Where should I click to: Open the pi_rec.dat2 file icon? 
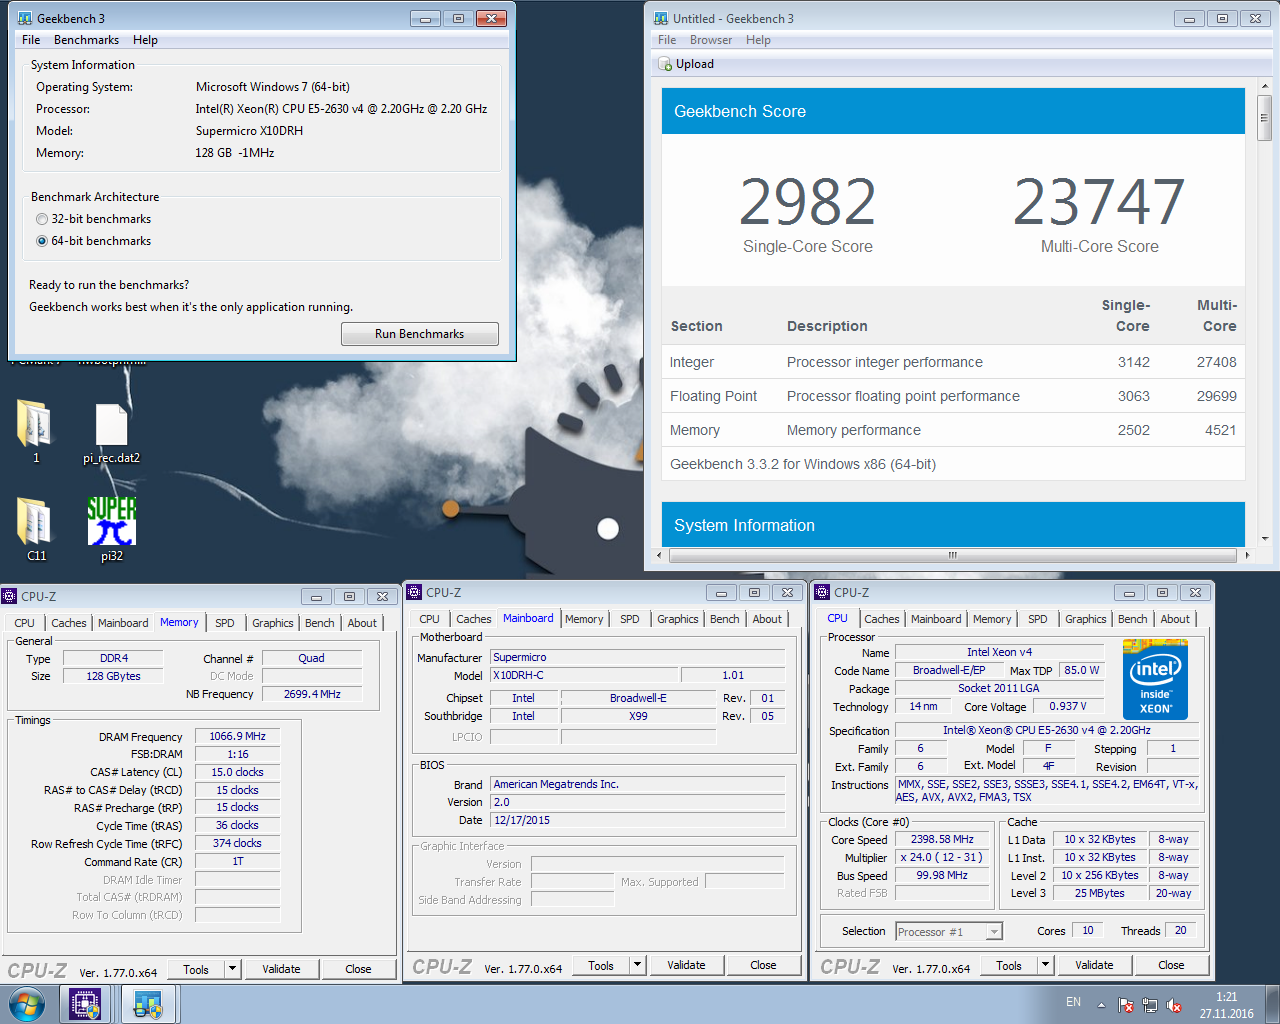(111, 425)
